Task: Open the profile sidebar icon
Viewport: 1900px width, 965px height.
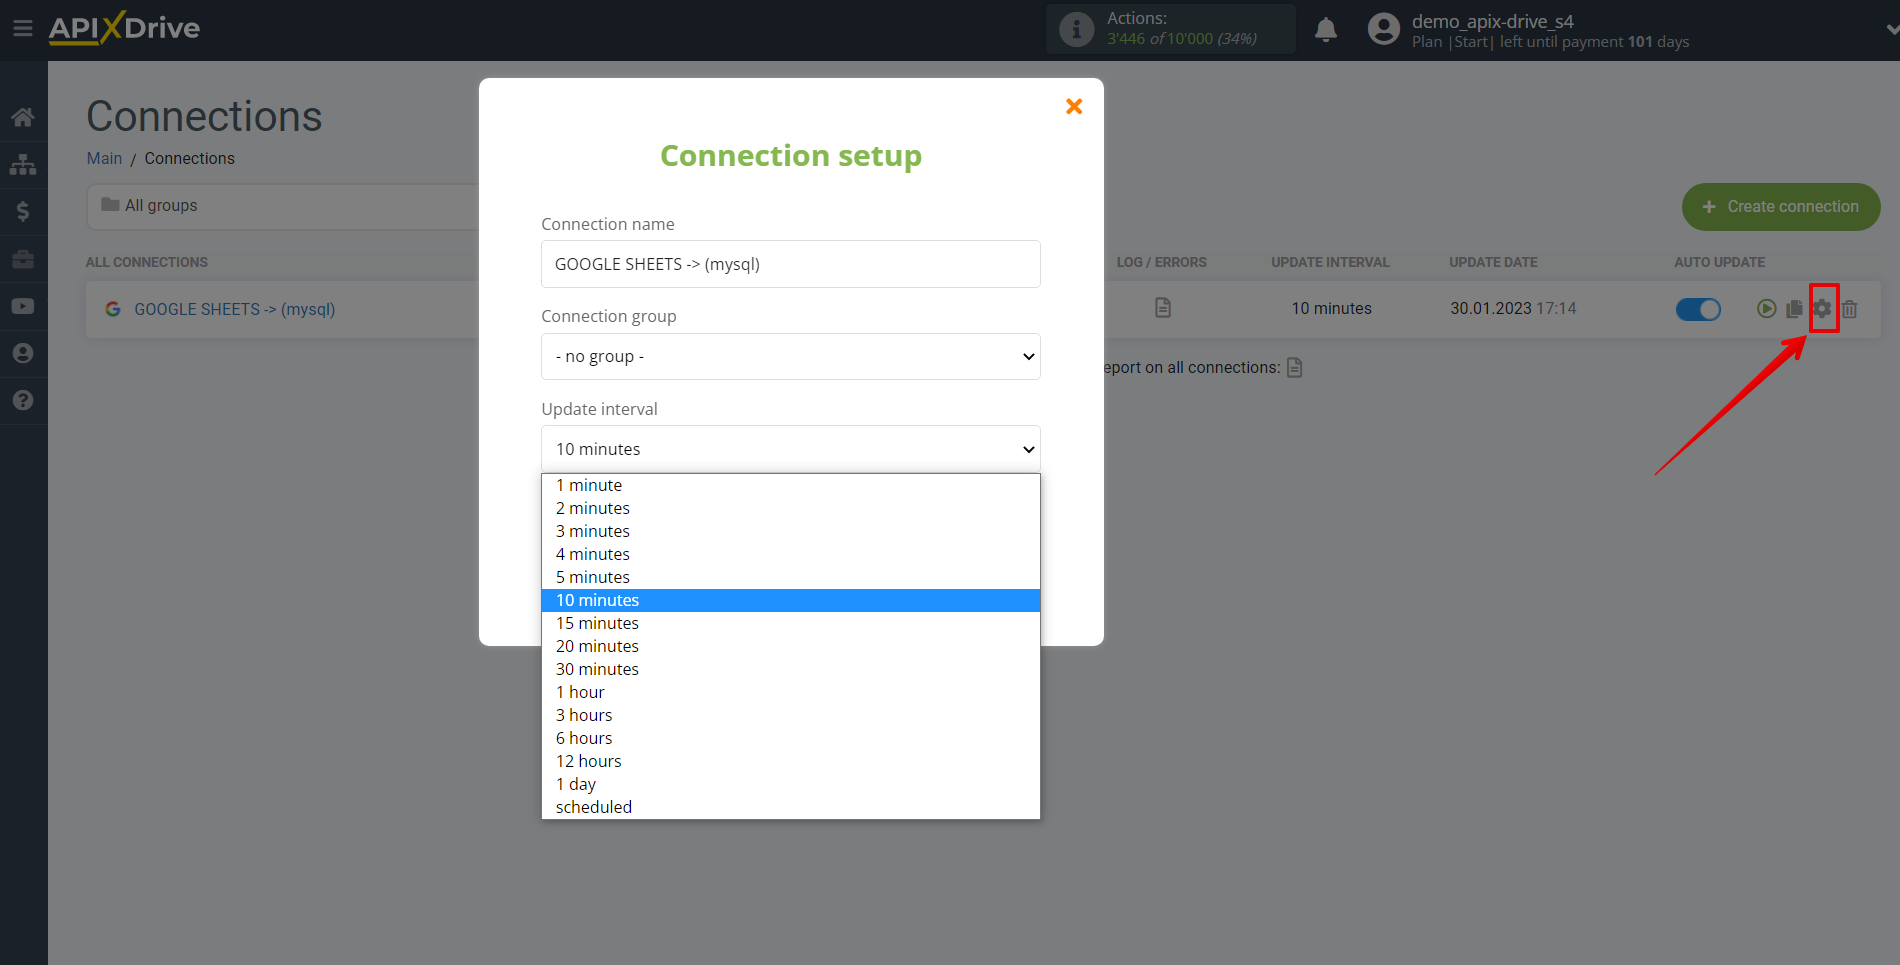Action: [23, 353]
